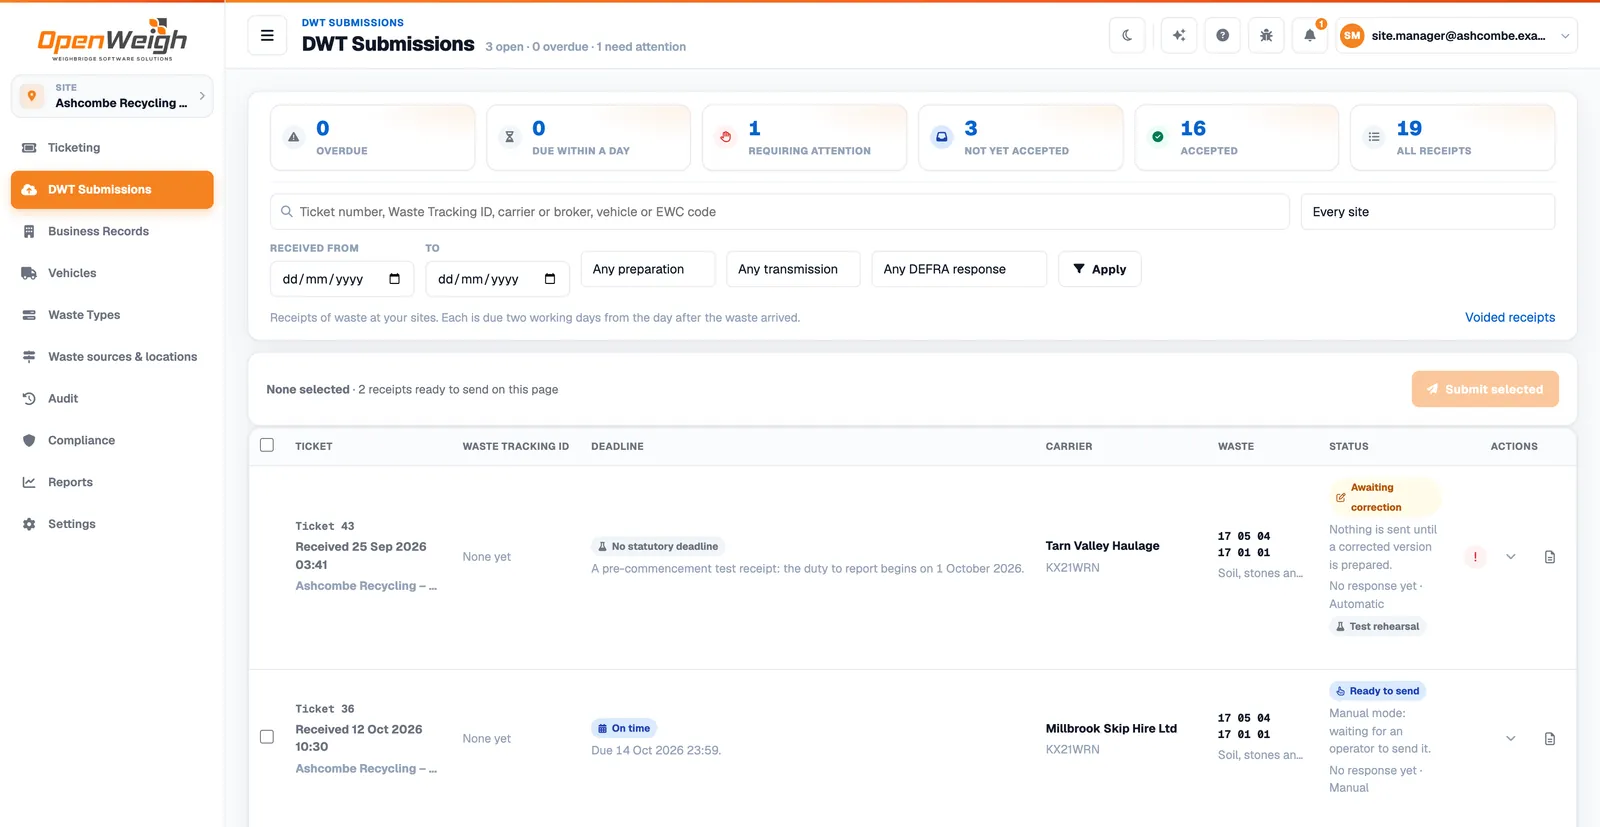The height and width of the screenshot is (827, 1600).
Task: Click the Accepted green check icon
Action: 1157,137
